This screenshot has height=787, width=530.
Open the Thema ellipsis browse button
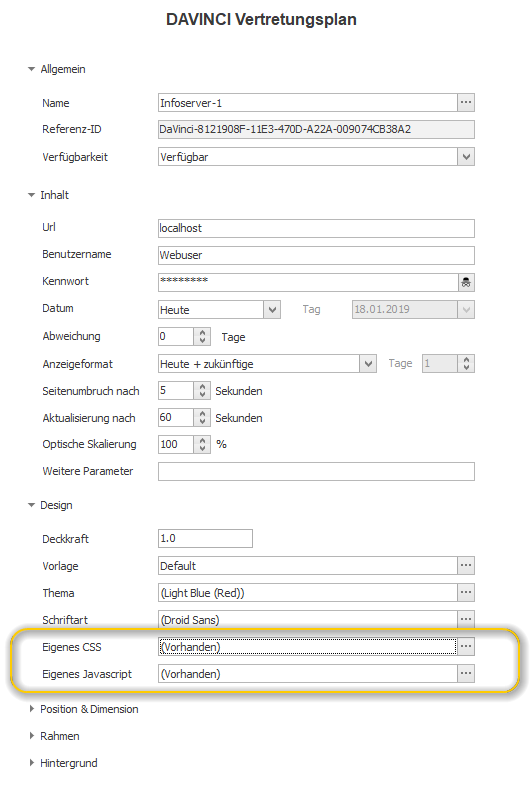tap(466, 592)
